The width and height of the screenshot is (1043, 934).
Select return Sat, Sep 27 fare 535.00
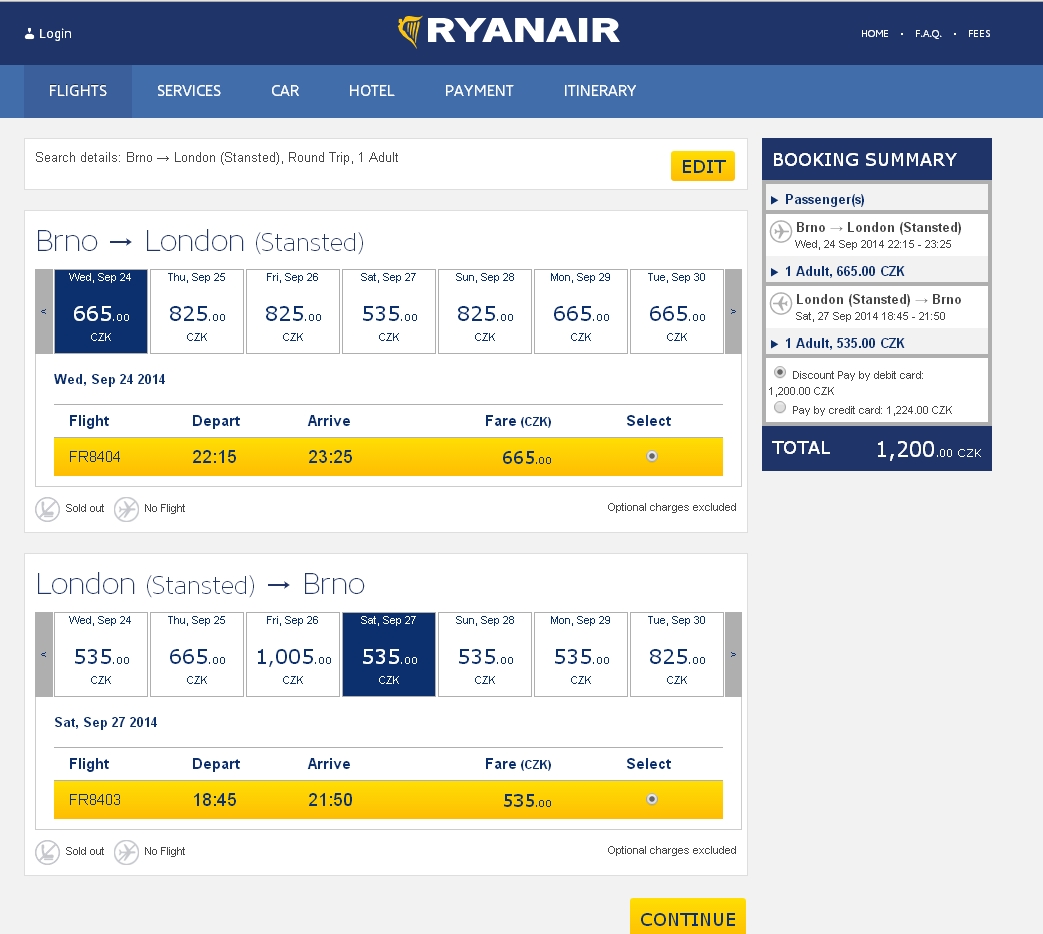coord(389,655)
